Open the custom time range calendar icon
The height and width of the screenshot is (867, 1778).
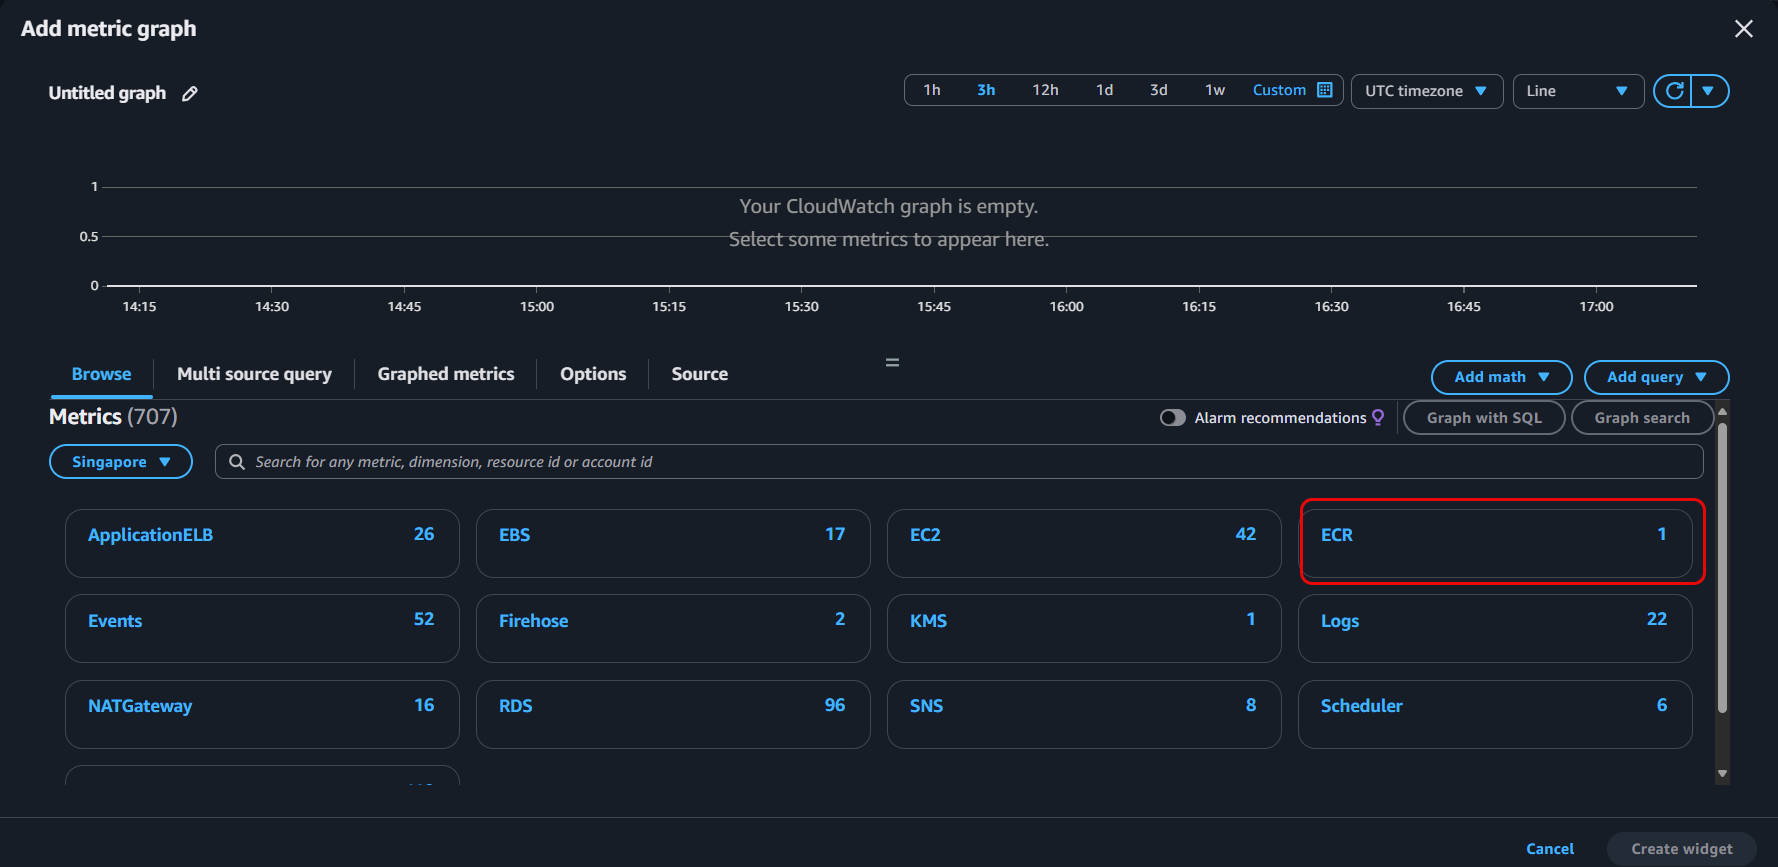point(1325,90)
